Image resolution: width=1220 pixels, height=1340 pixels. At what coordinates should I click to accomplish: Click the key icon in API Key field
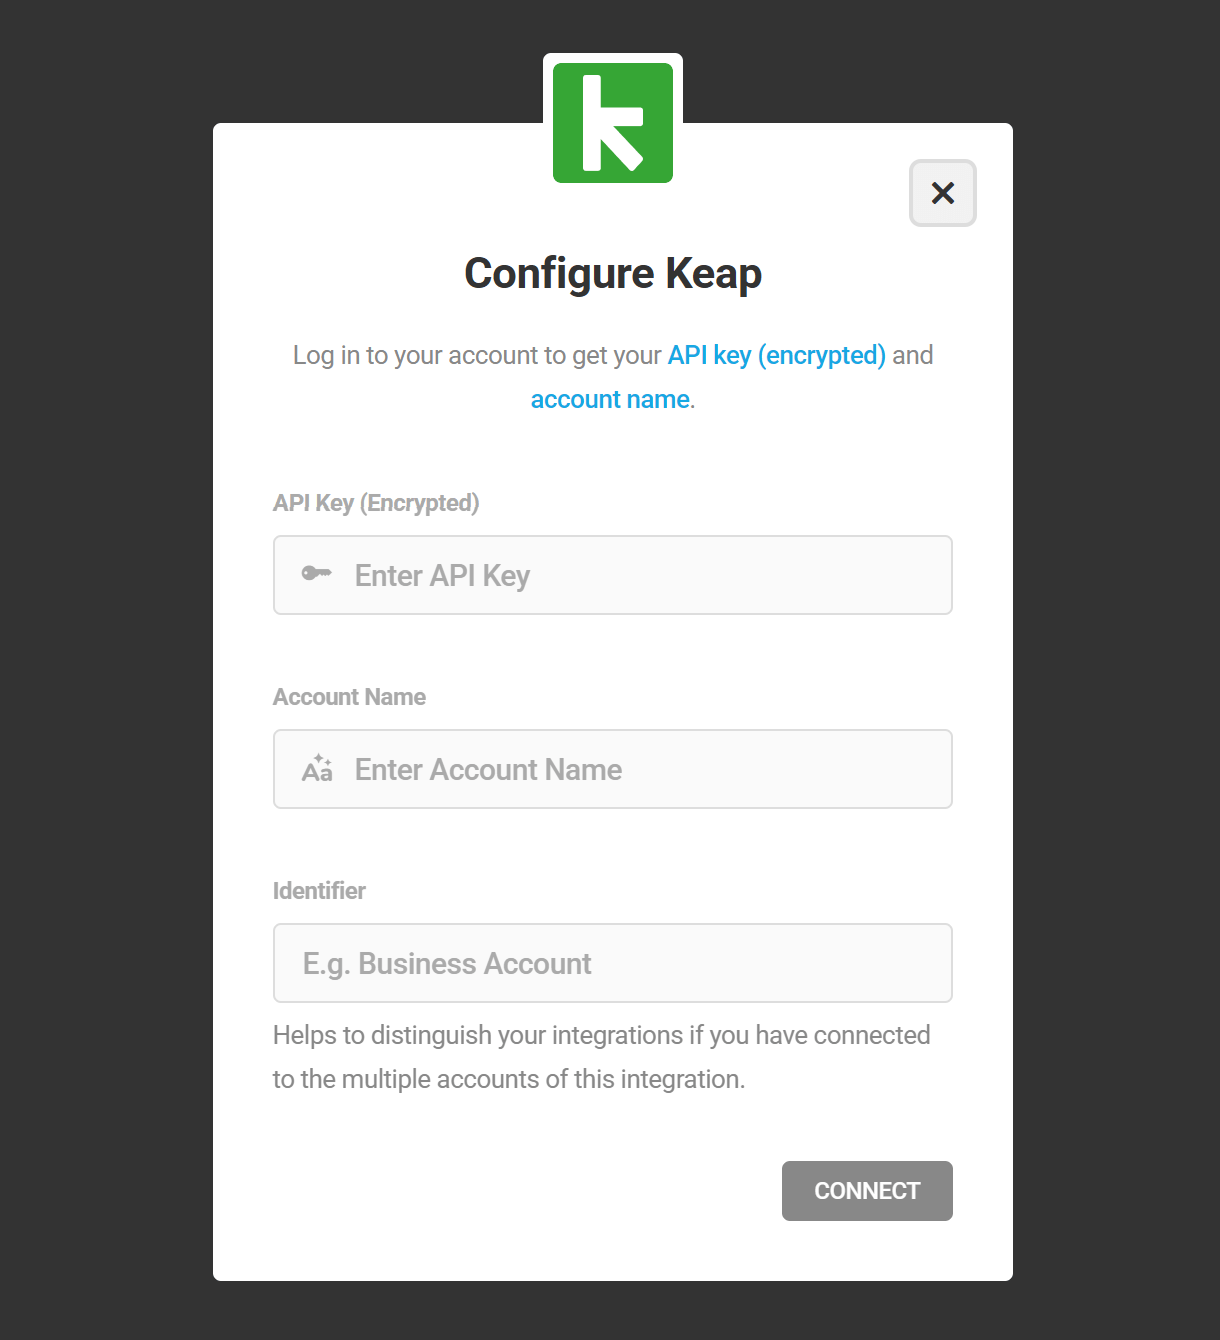point(316,574)
